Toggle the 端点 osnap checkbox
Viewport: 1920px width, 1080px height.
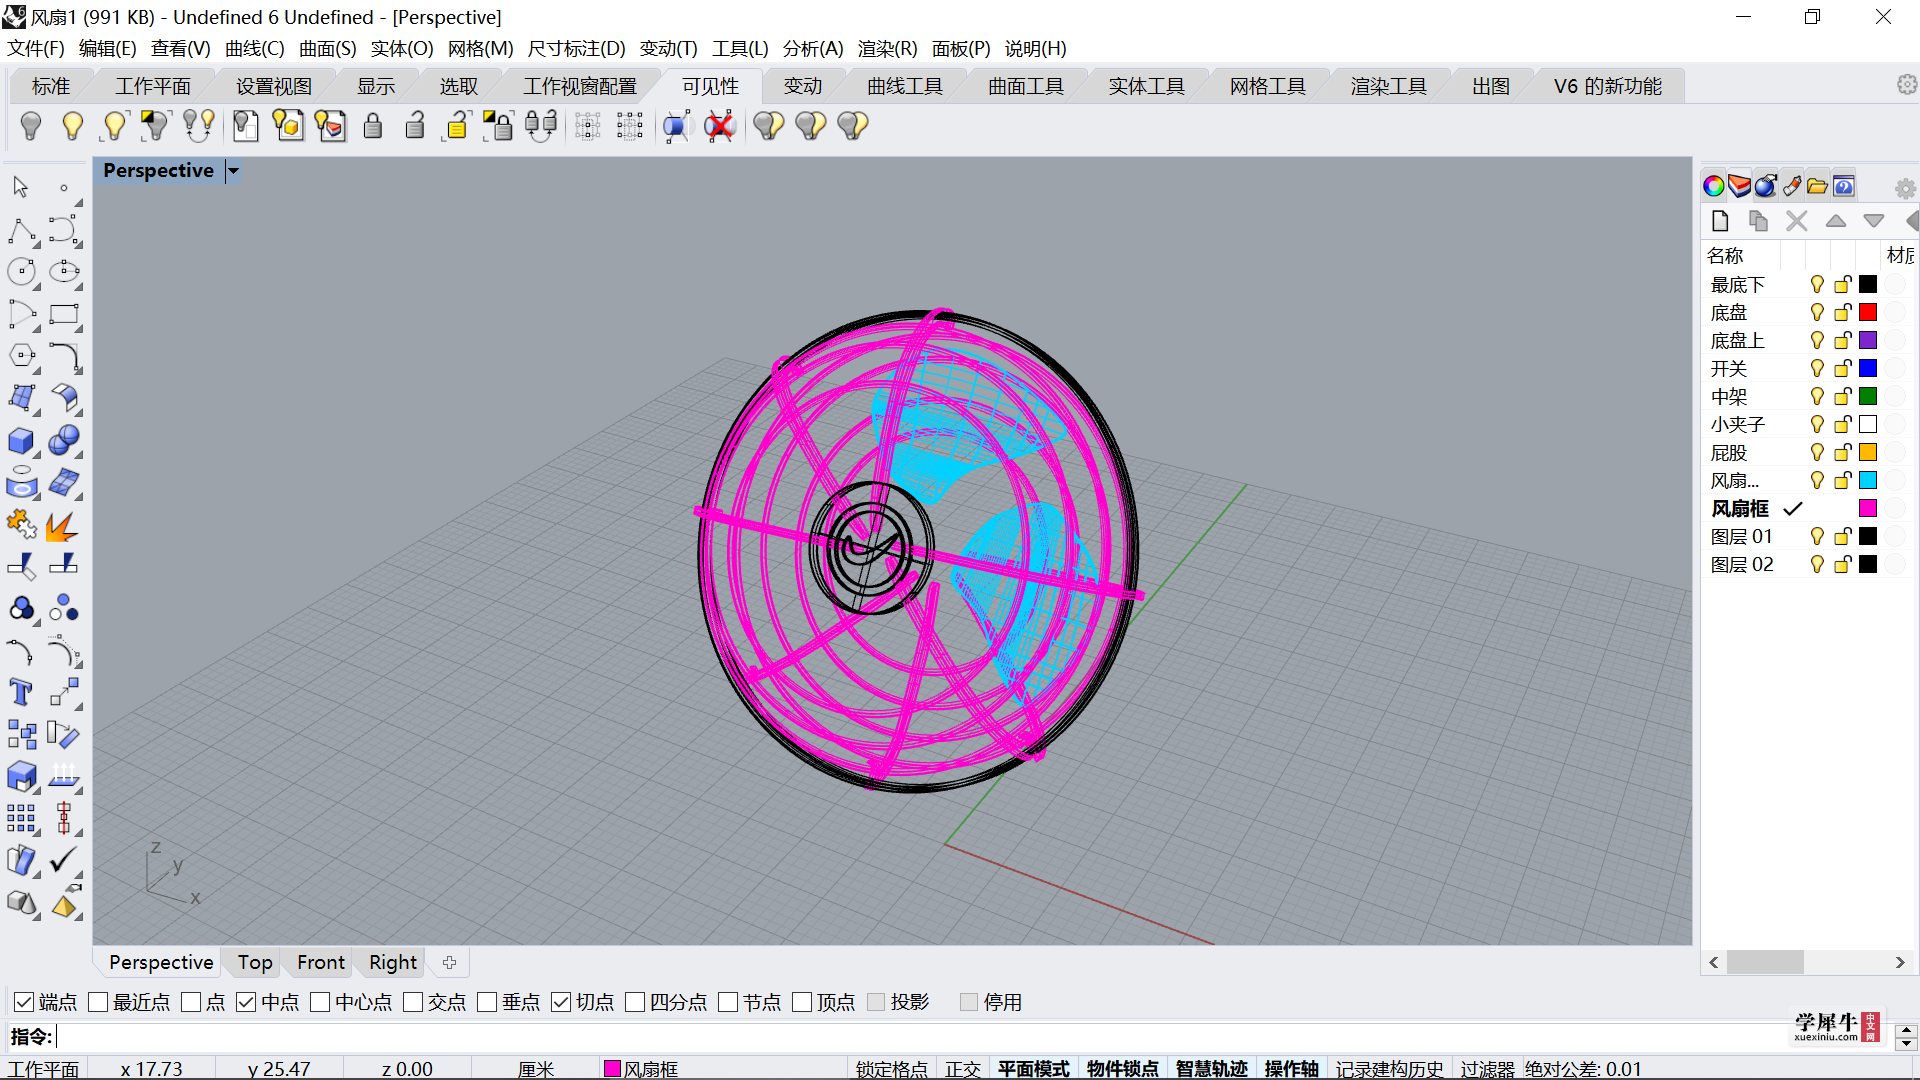click(x=24, y=1002)
